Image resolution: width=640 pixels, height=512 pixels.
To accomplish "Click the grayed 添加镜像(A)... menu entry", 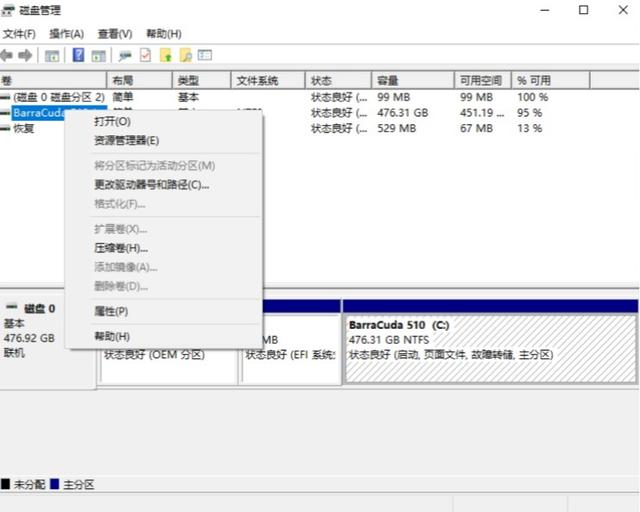I will 163,267.
